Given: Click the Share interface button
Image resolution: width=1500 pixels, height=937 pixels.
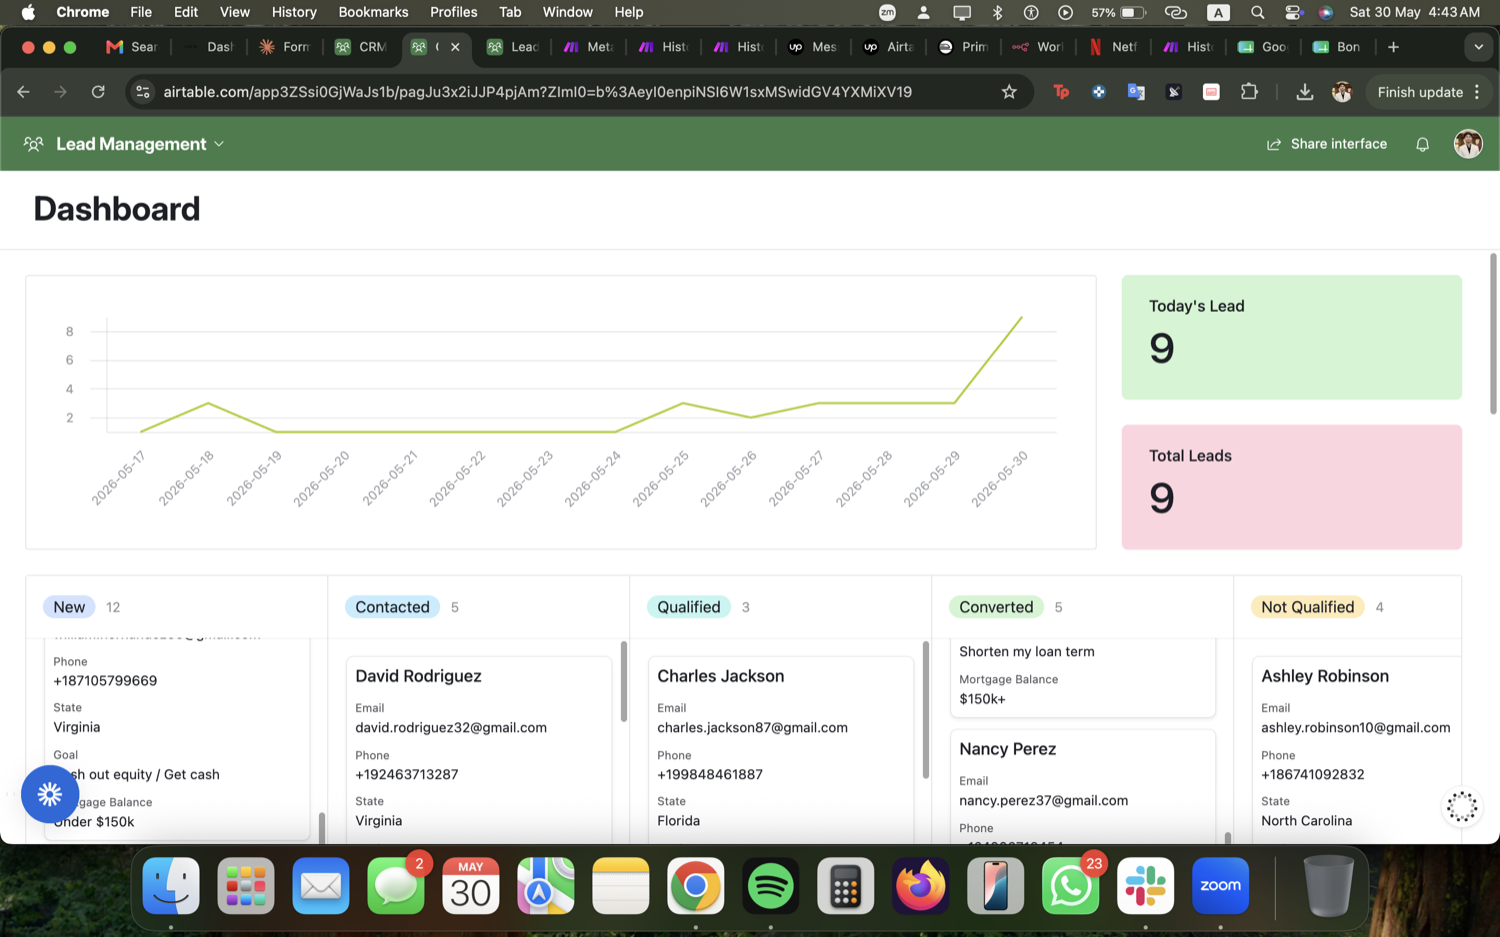Looking at the screenshot, I should click(x=1327, y=144).
